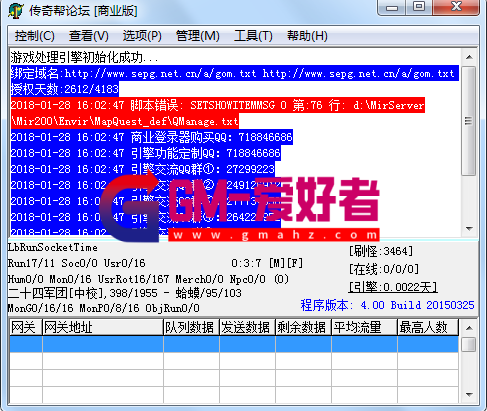The width and height of the screenshot is (487, 411).
Task: Click the 最高人数 column header
Action: point(428,327)
